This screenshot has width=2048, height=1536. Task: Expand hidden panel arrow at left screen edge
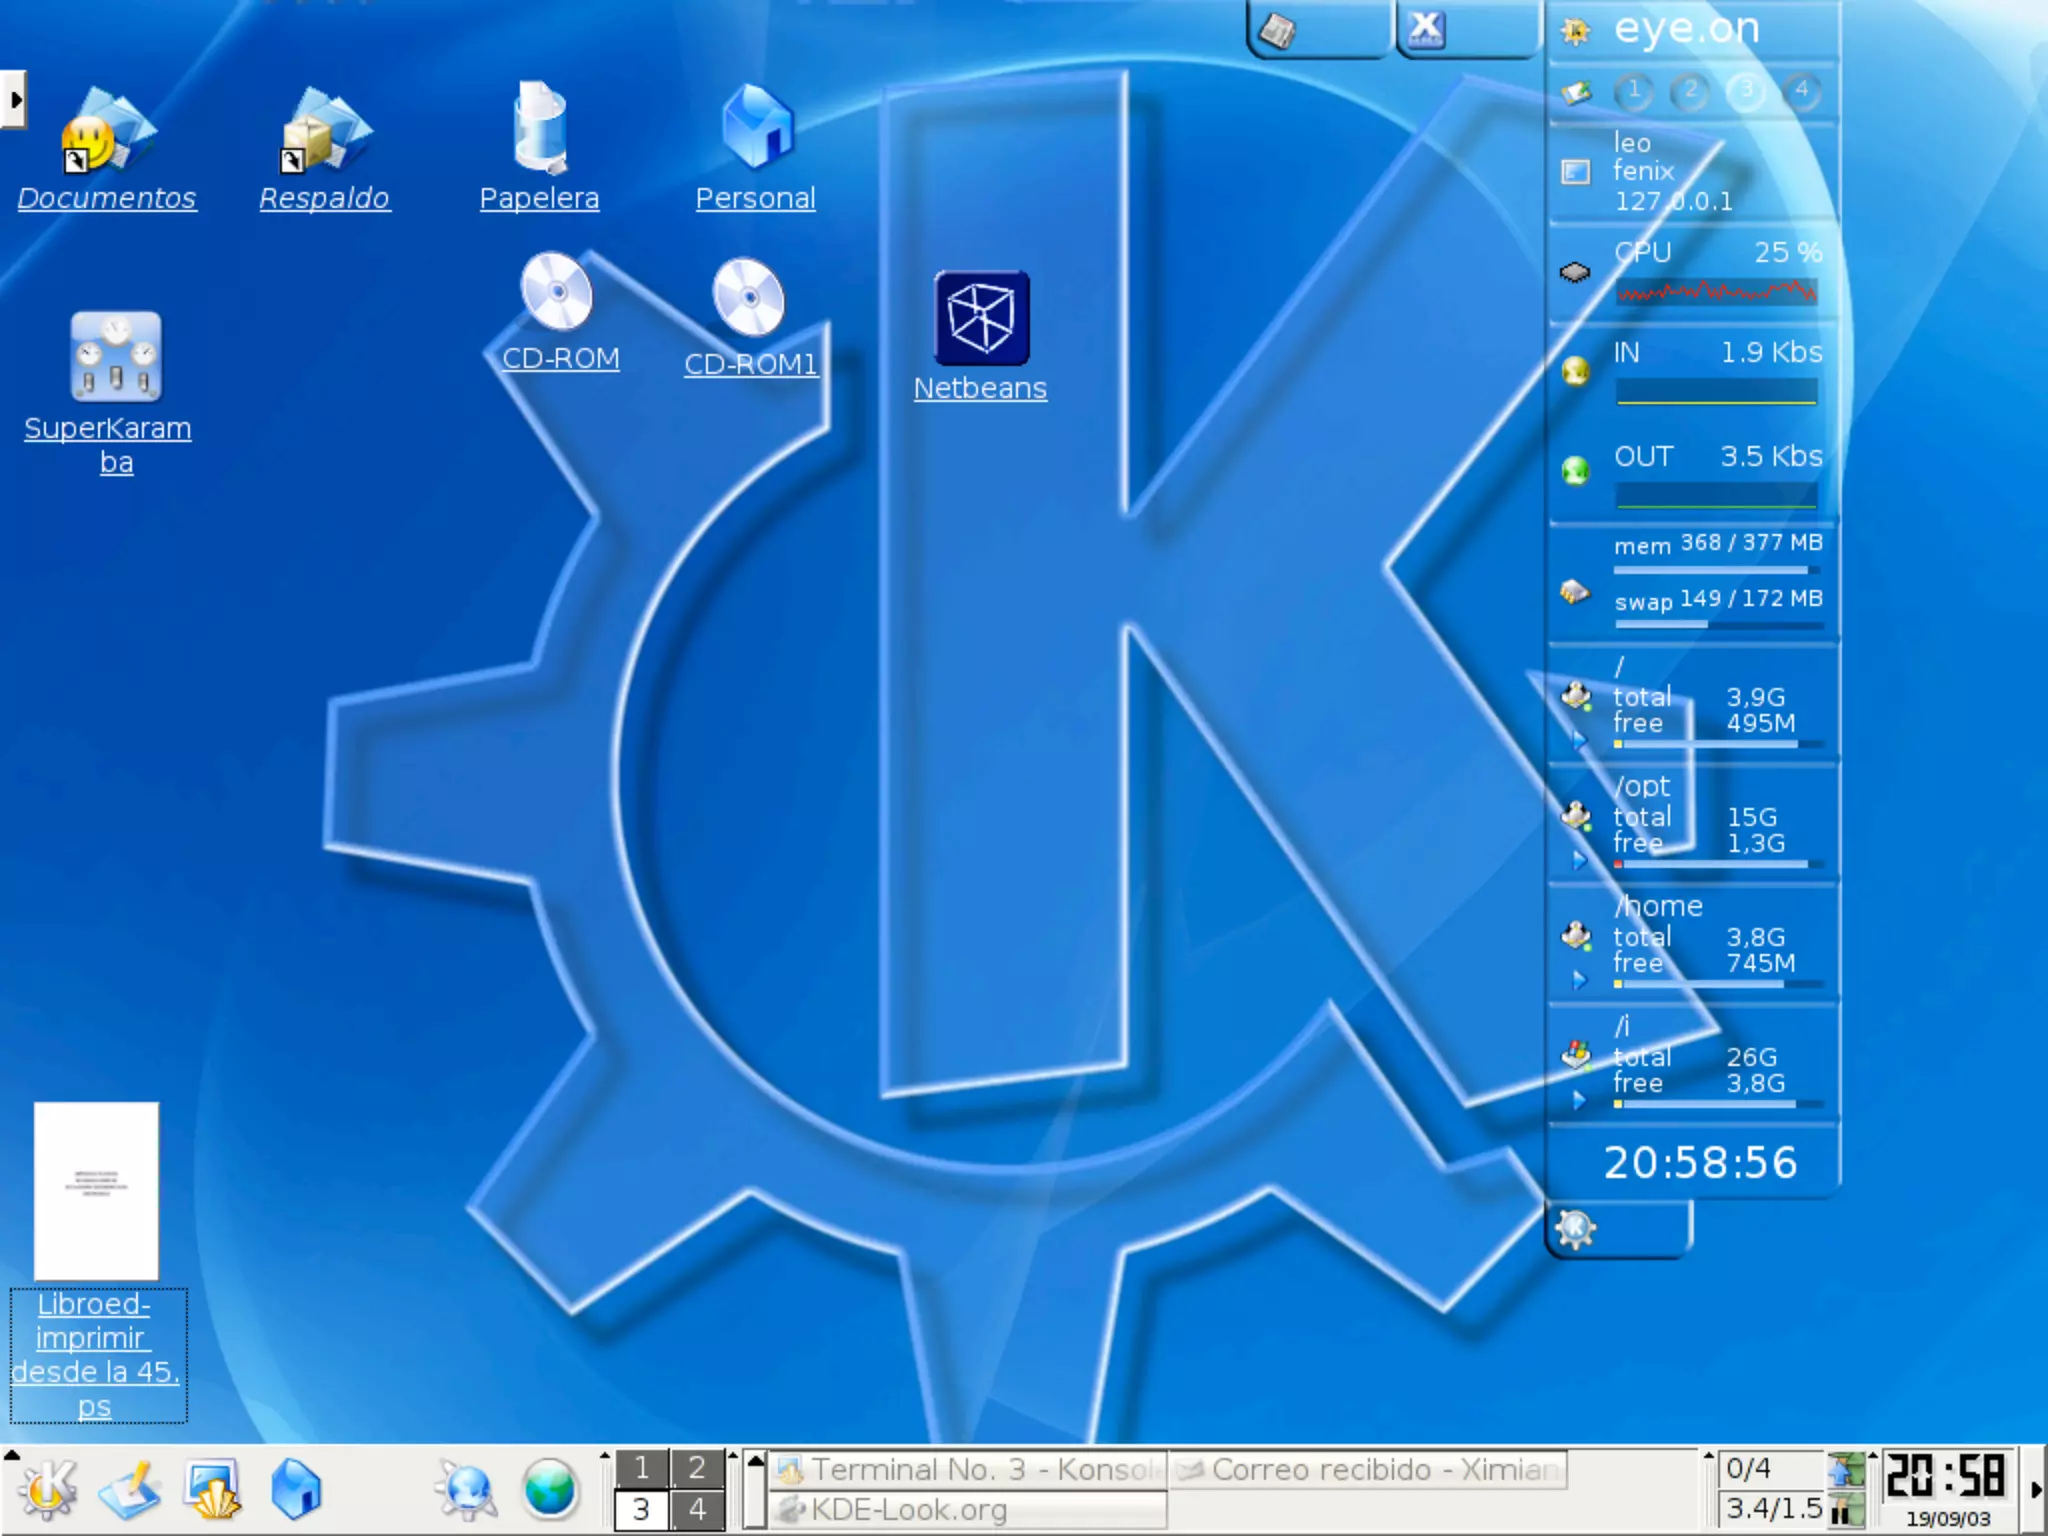pos(14,99)
